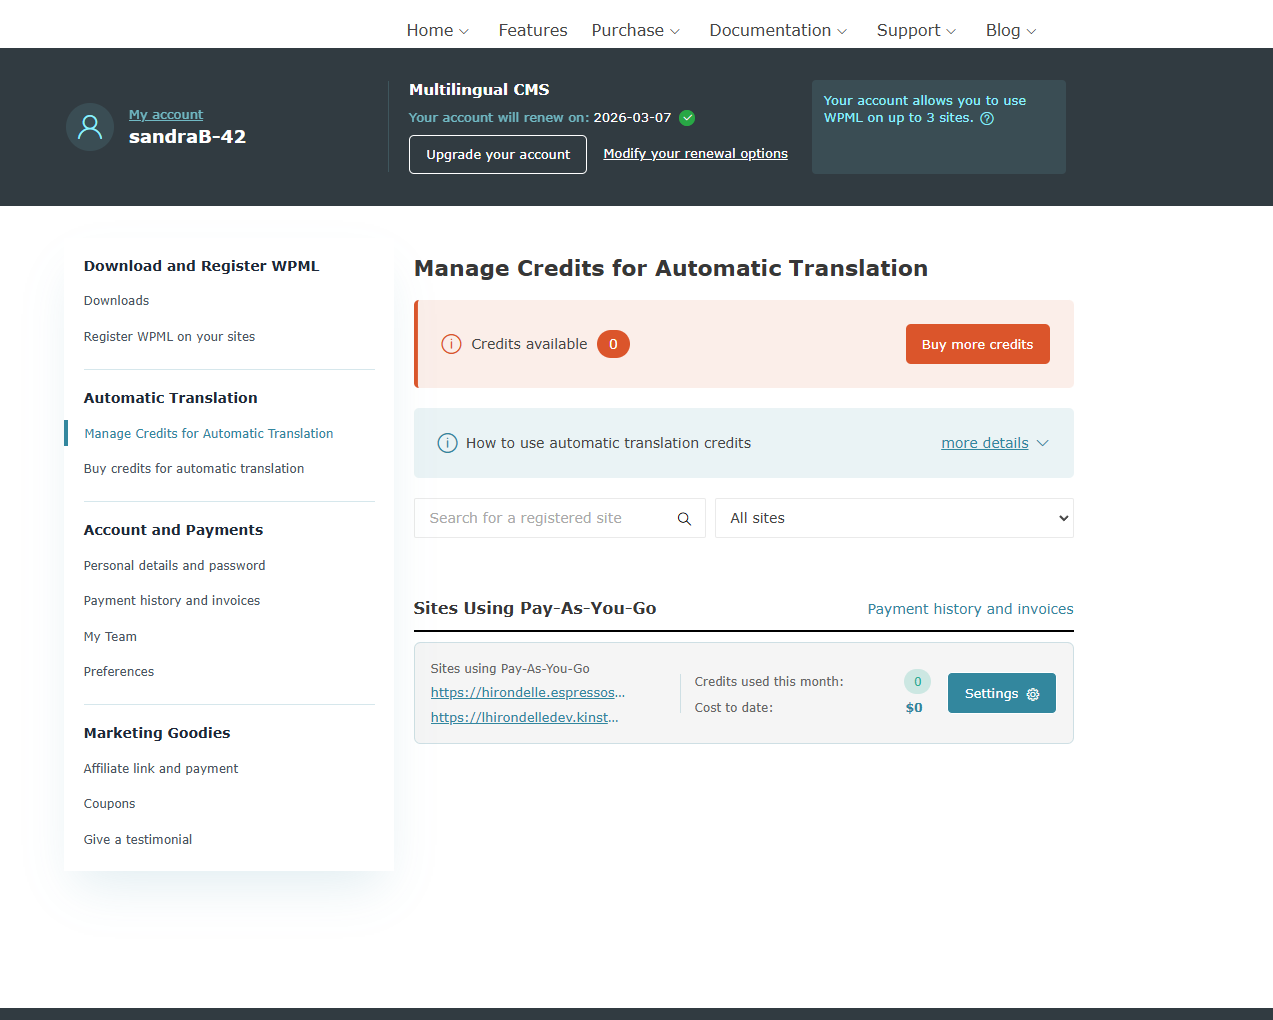Open Affiliate link and payment
The width and height of the screenshot is (1273, 1020).
(161, 769)
